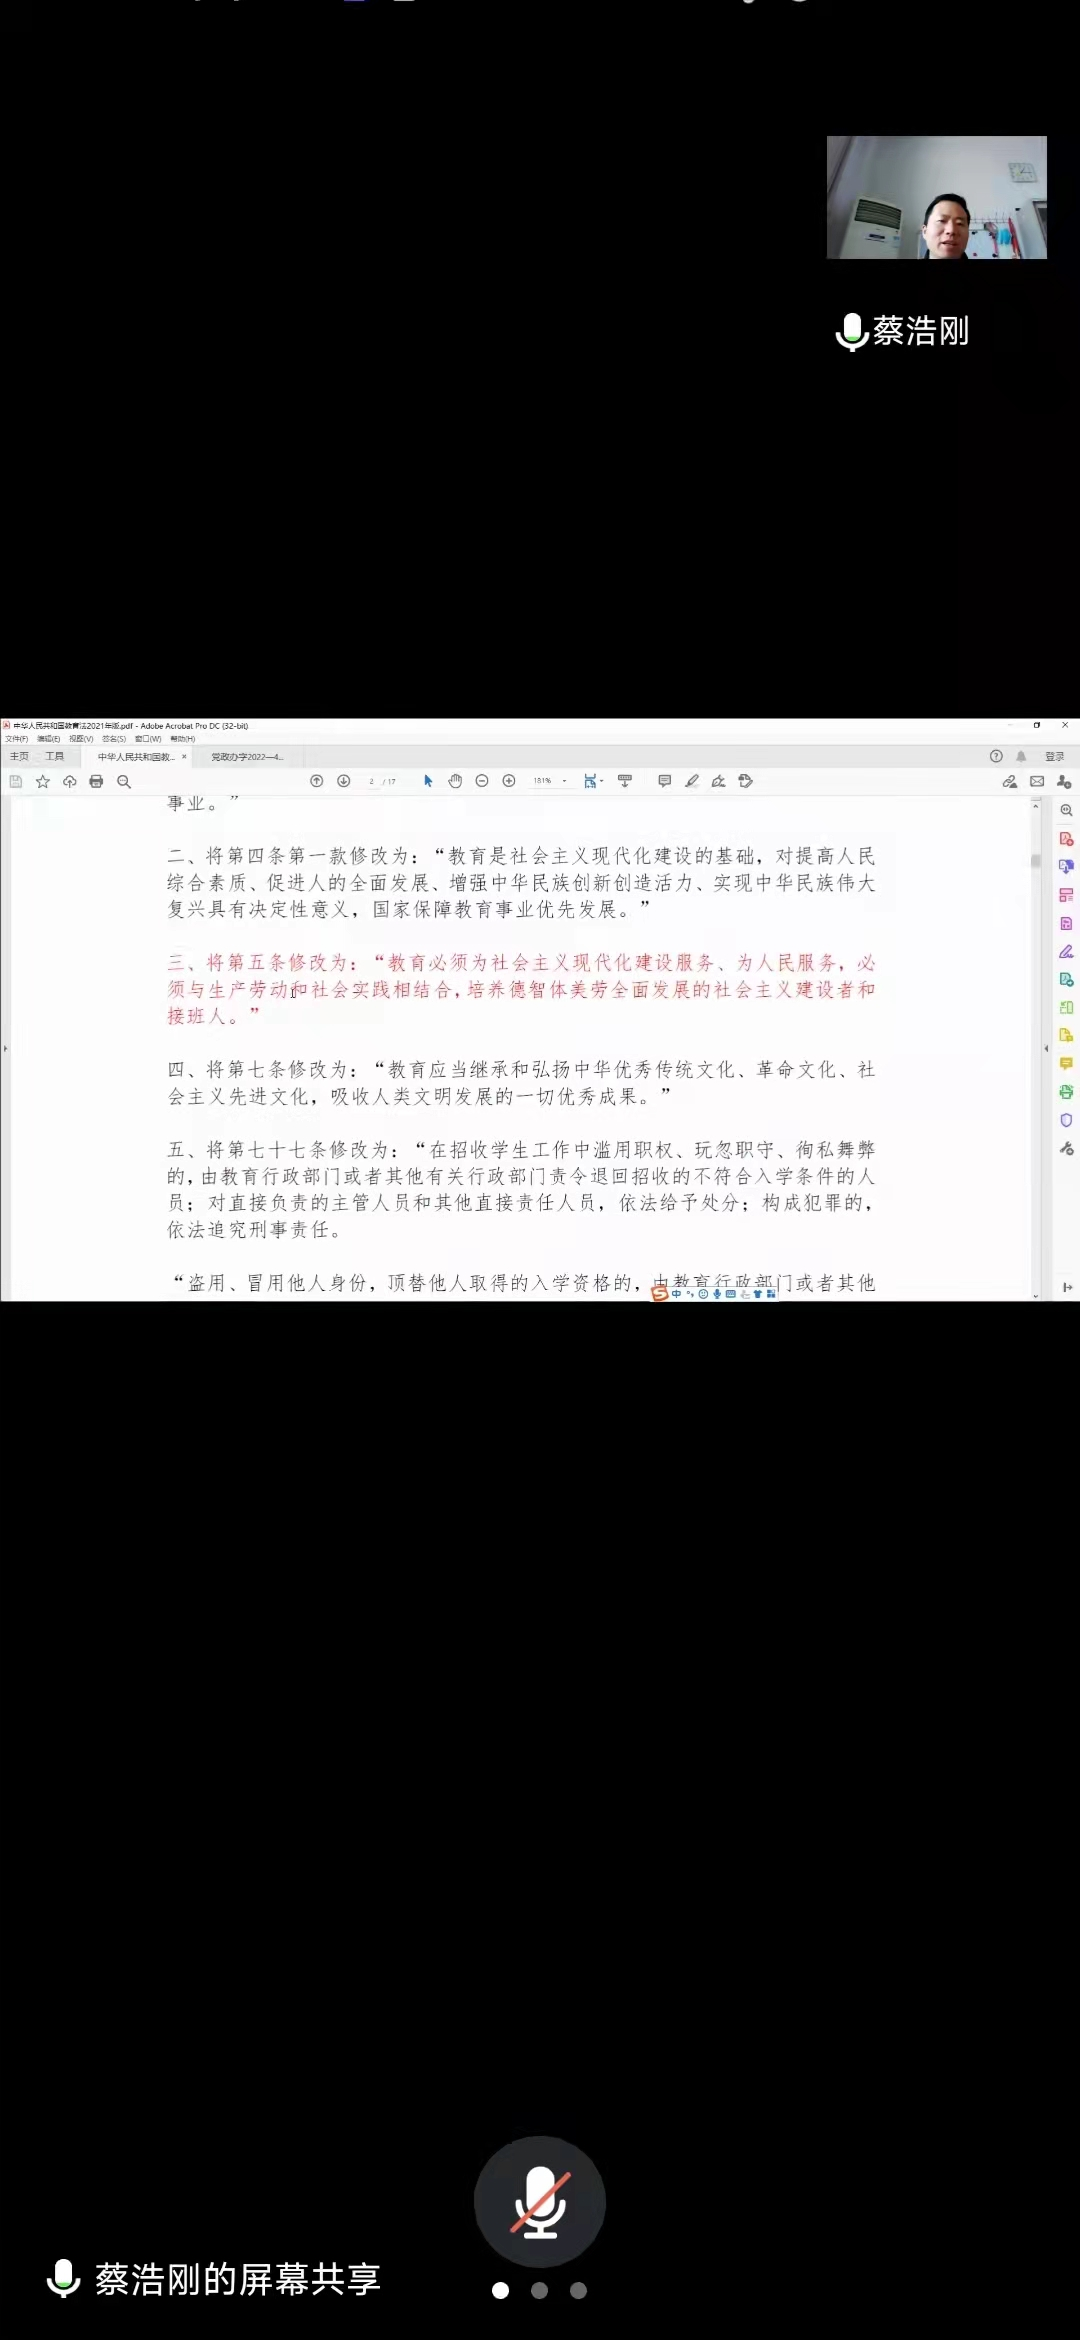Click the zoom in plus button
Screen dimensions: 1080x2340
click(x=509, y=781)
